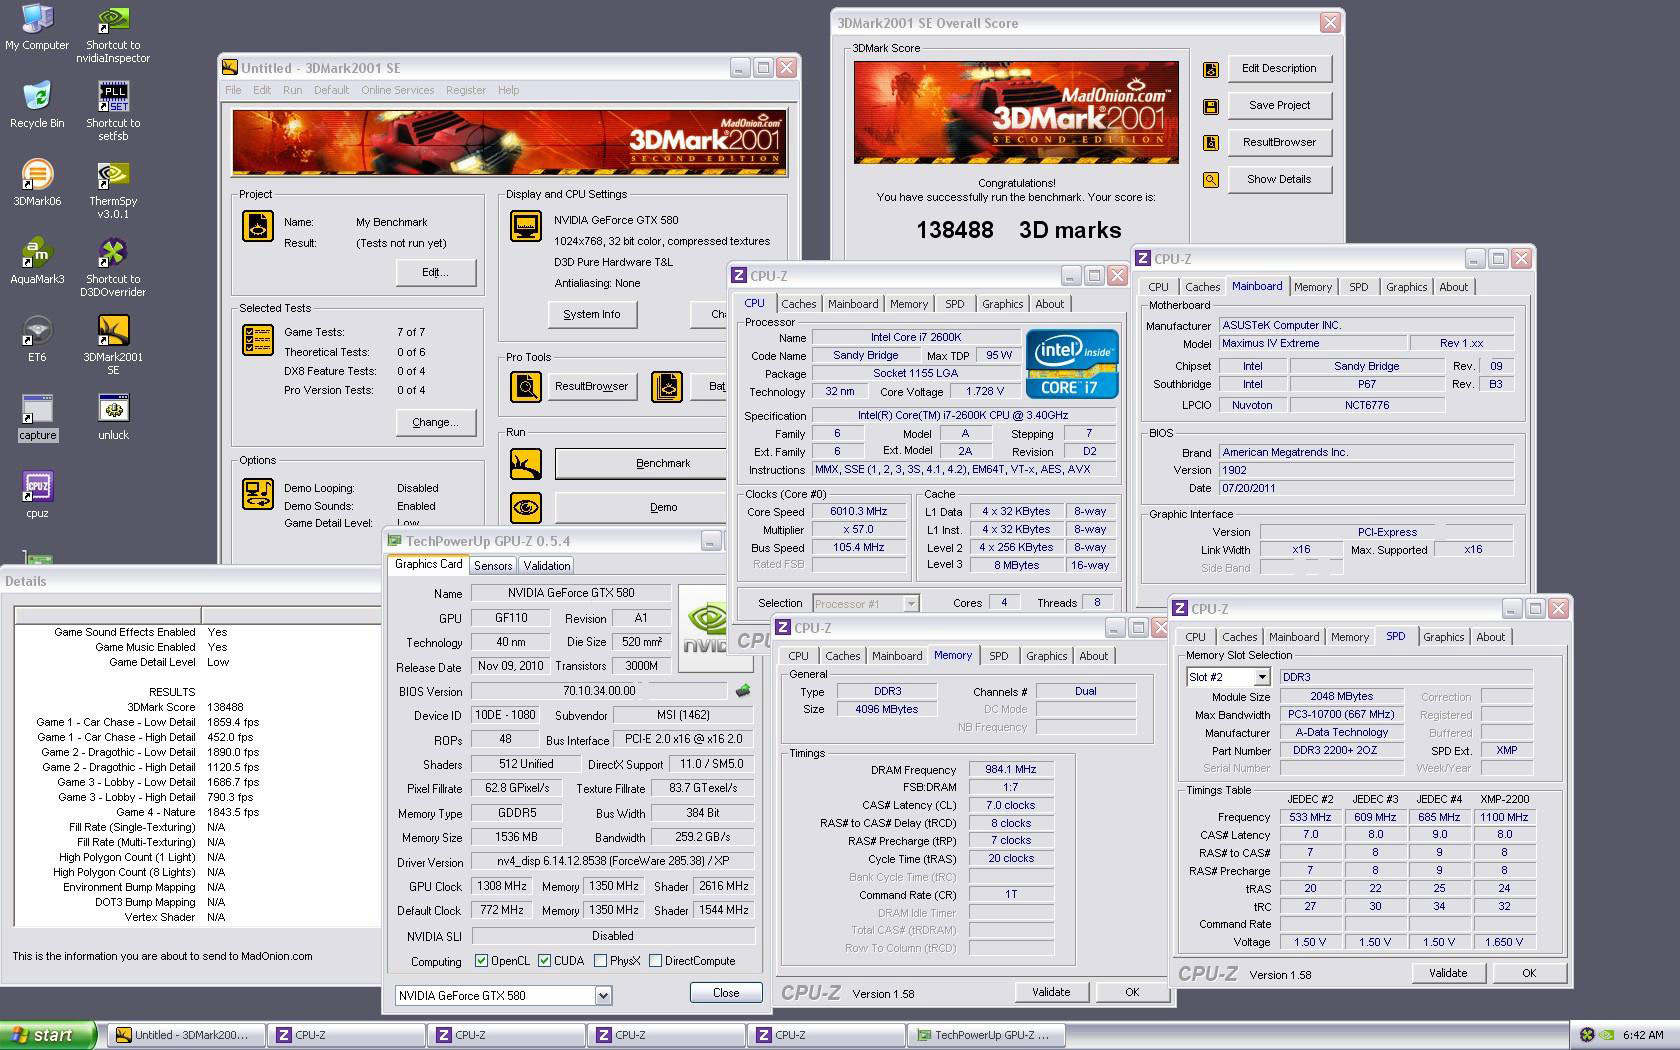Open the Run menu in 3DMark2001 SE

pos(292,90)
